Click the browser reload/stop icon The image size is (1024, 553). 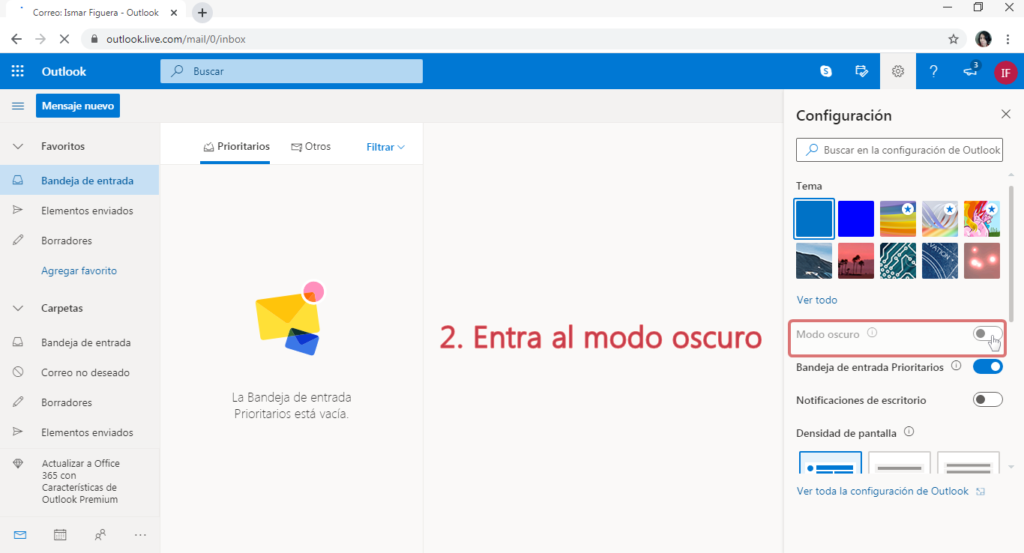coord(64,39)
